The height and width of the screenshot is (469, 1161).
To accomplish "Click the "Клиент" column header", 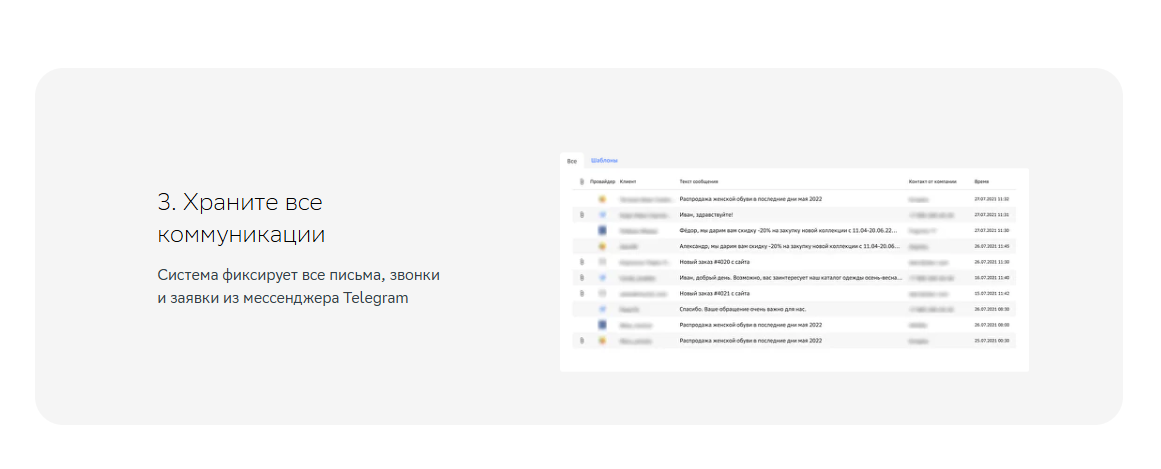I will [x=628, y=182].
